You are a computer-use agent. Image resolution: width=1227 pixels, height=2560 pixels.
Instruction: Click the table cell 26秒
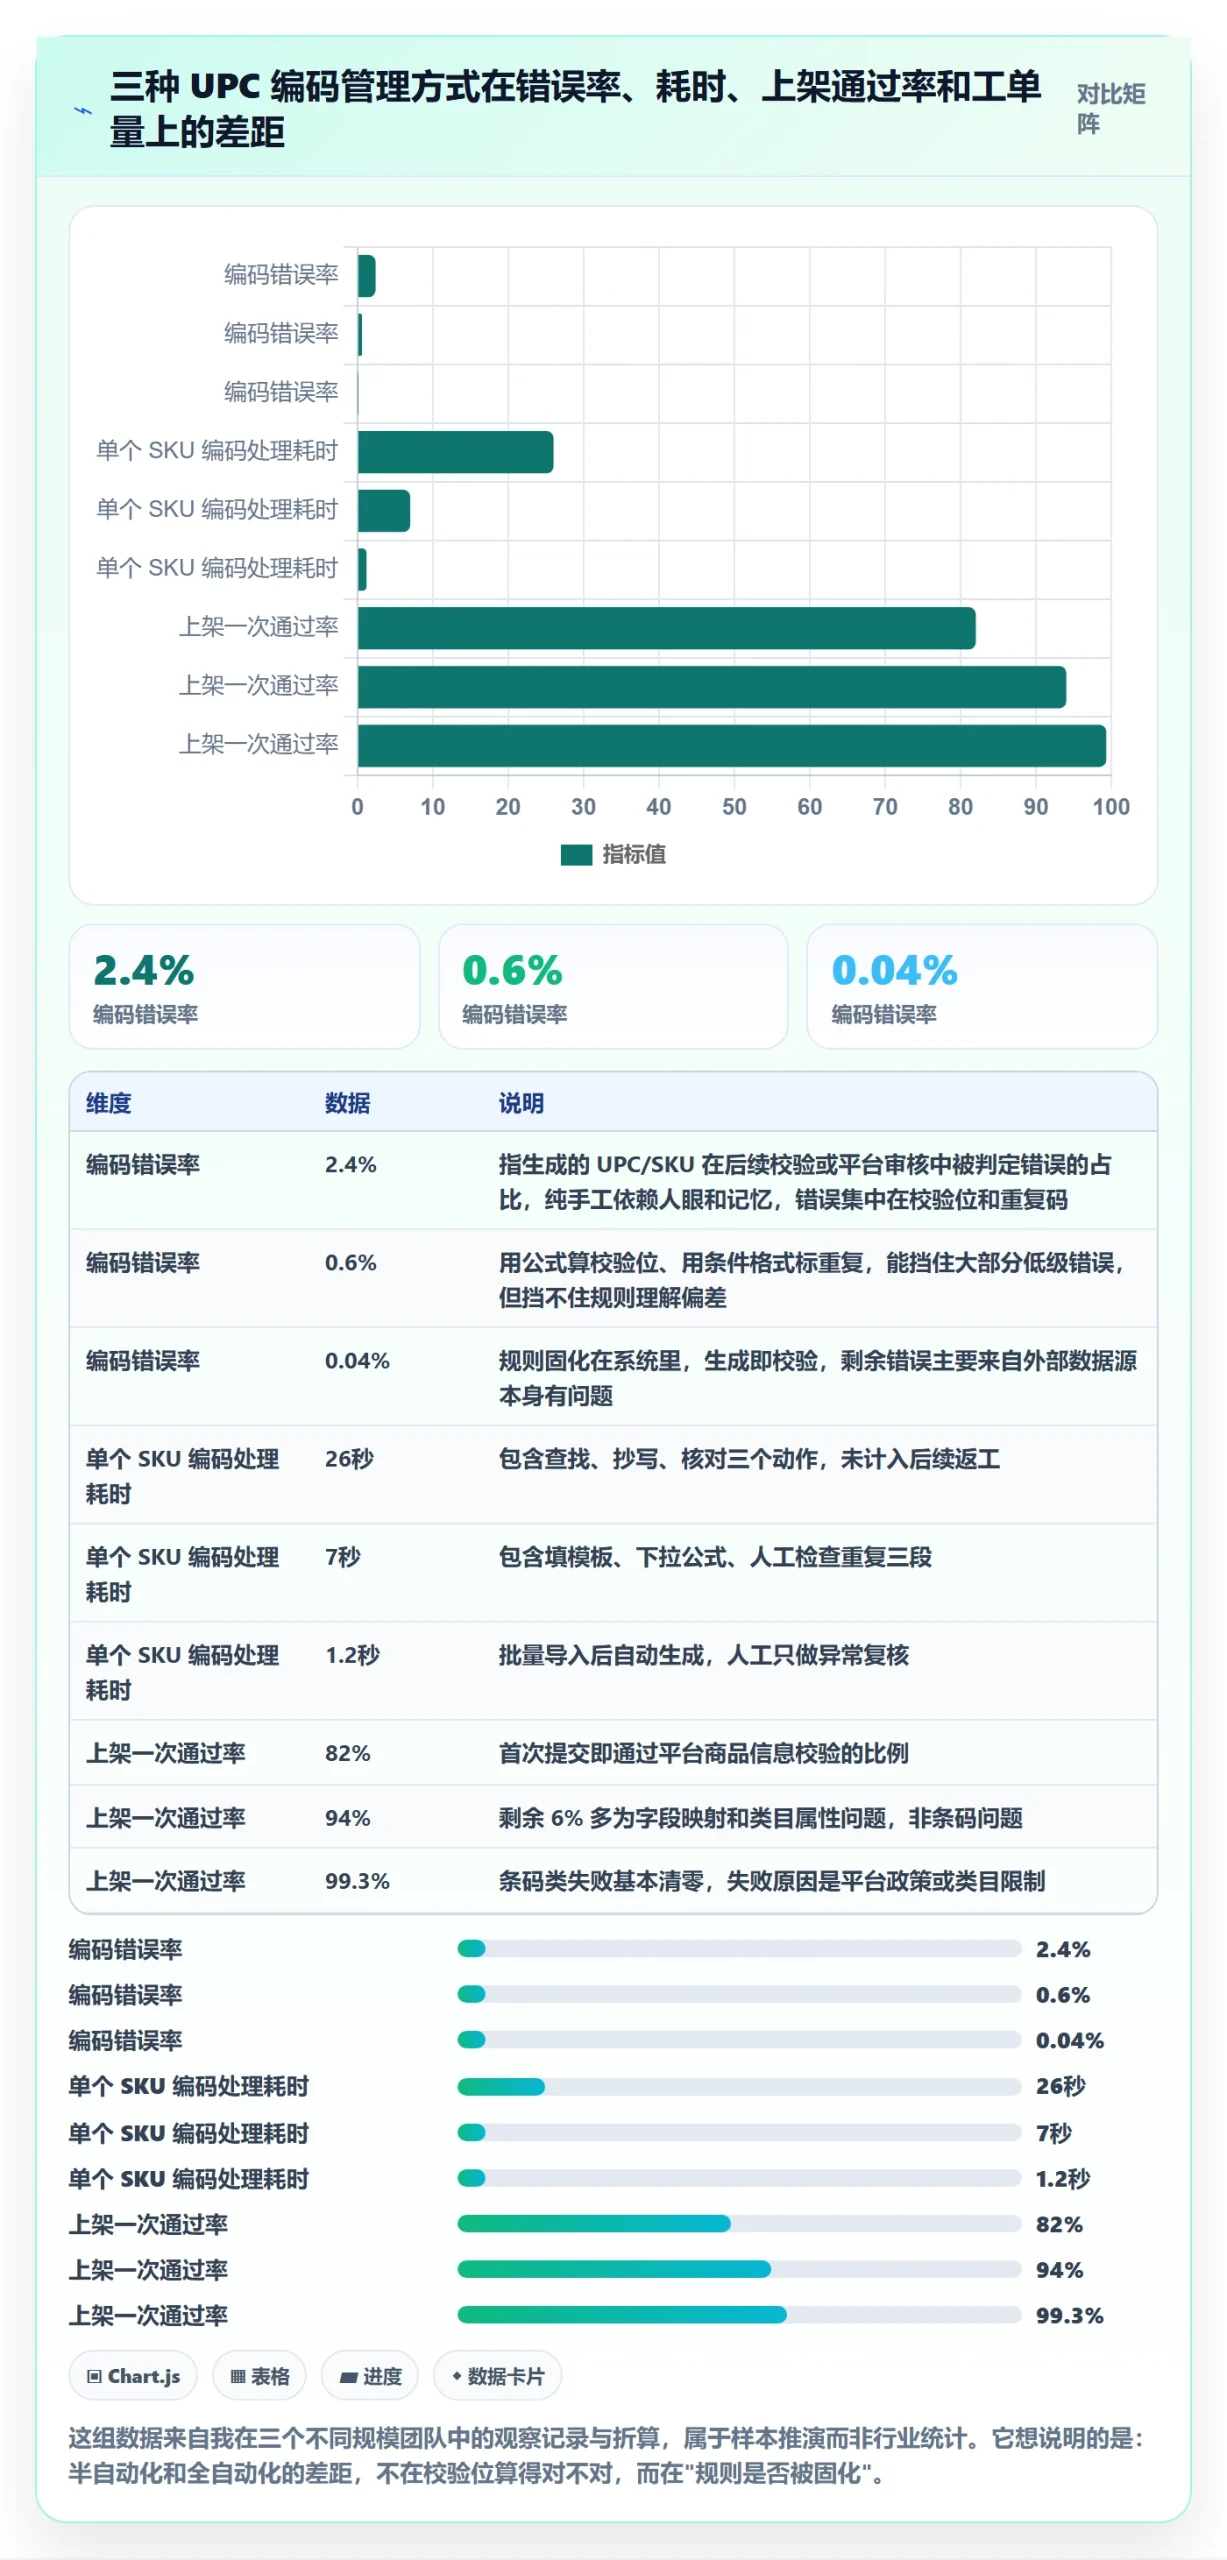coord(349,1459)
